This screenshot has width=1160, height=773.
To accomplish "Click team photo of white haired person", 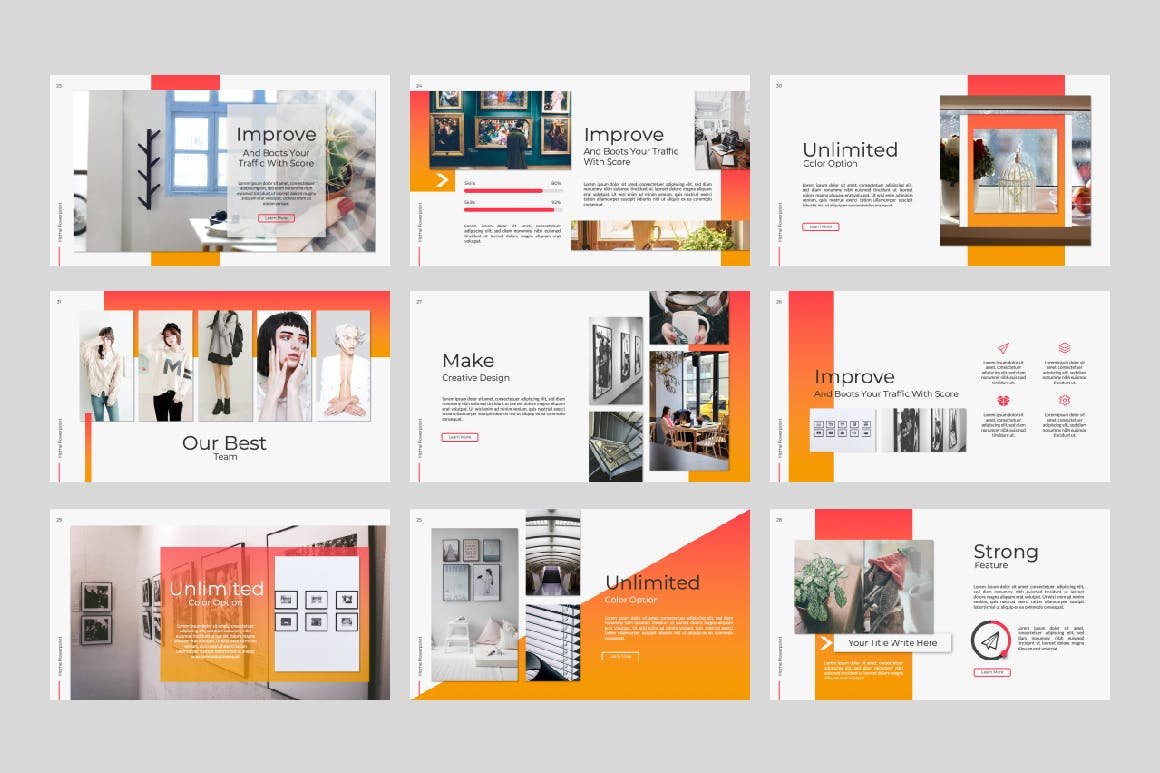I will 343,365.
